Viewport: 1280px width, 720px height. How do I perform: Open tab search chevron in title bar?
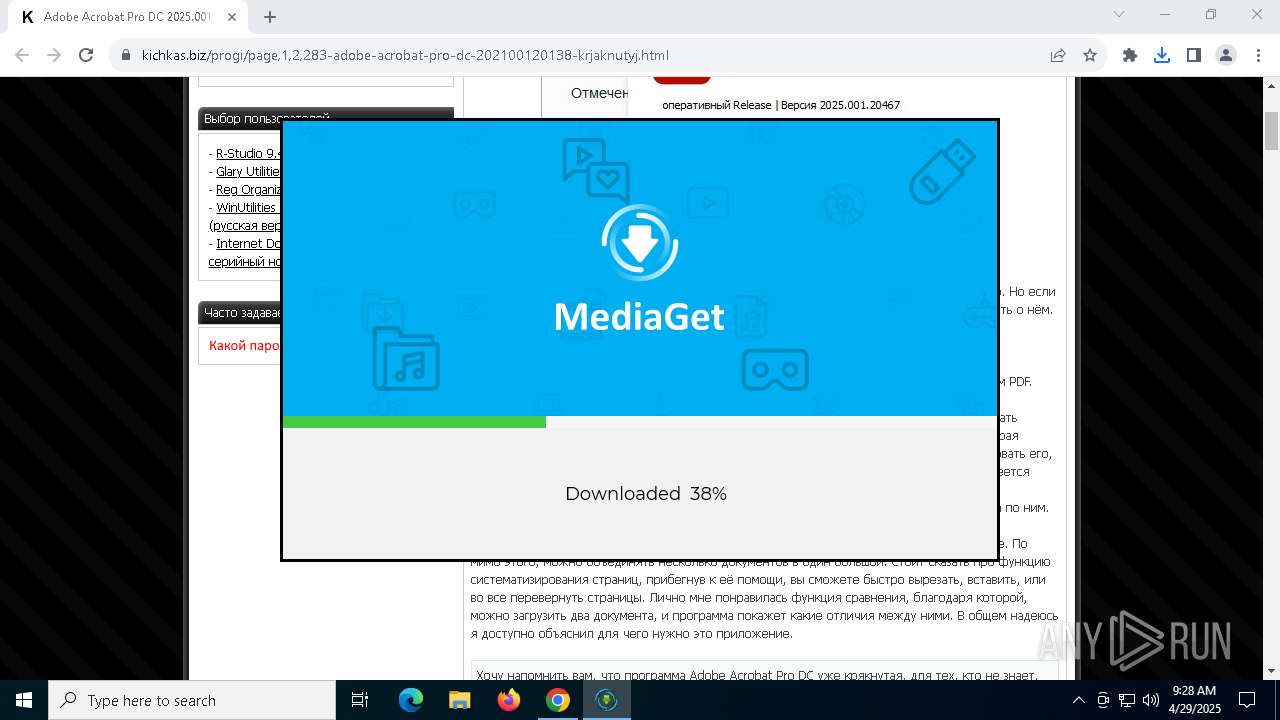coord(1119,14)
